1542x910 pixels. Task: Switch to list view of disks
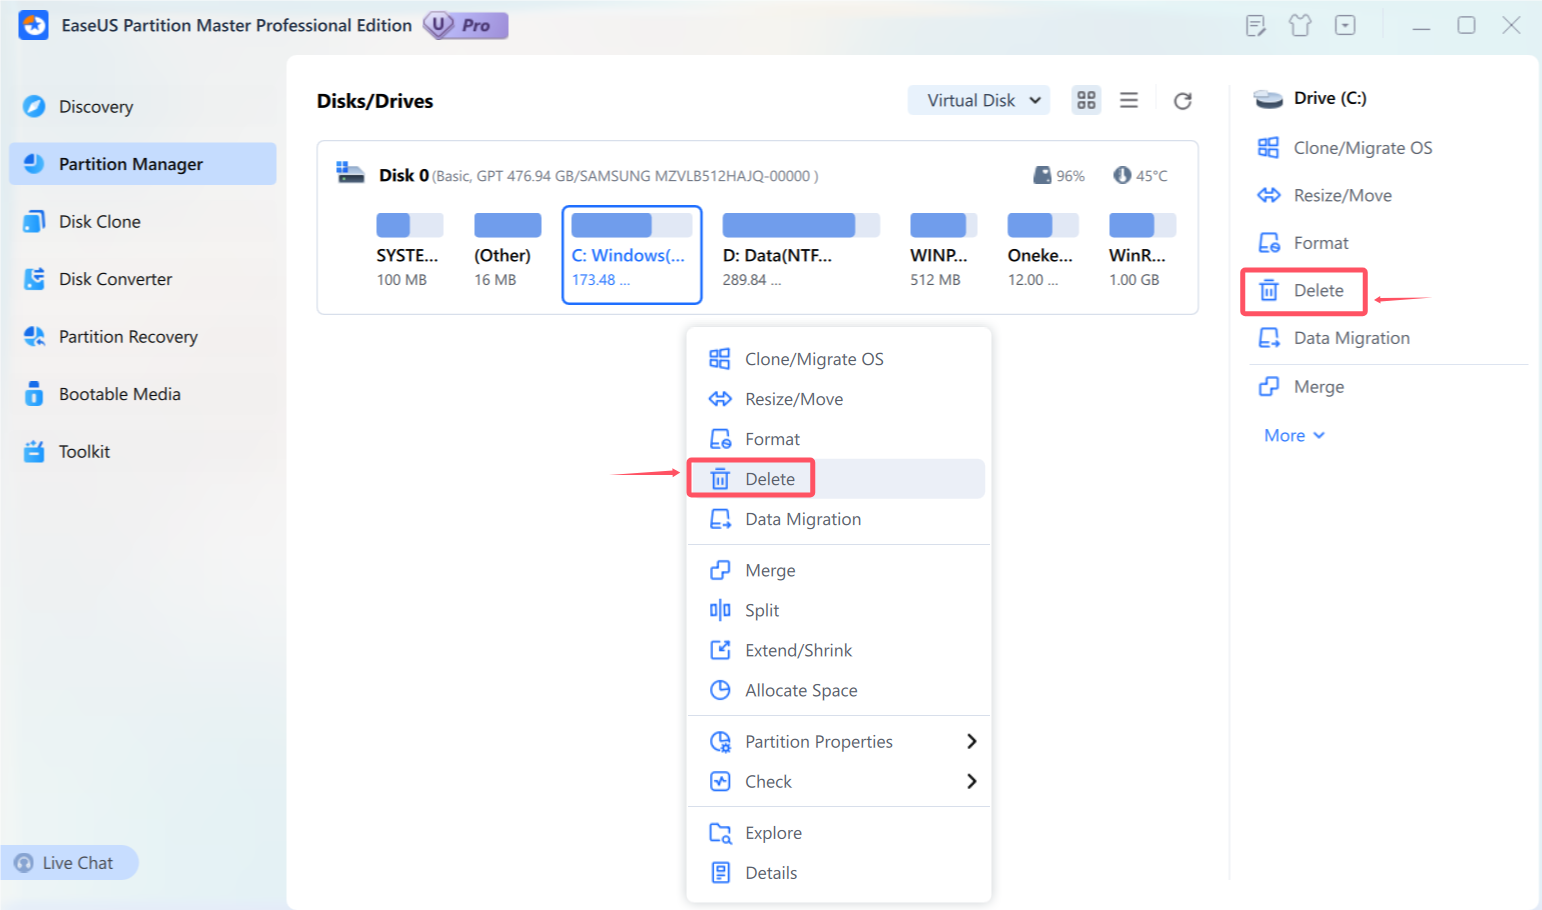tap(1129, 100)
